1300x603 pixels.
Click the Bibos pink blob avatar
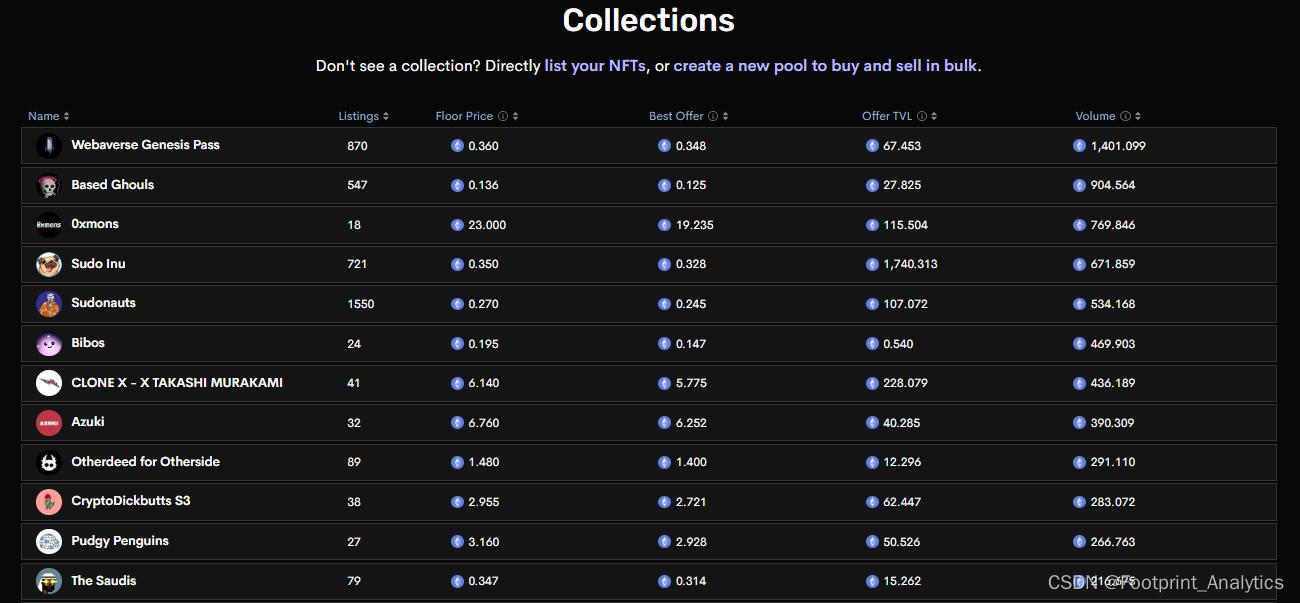pyautogui.click(x=49, y=344)
